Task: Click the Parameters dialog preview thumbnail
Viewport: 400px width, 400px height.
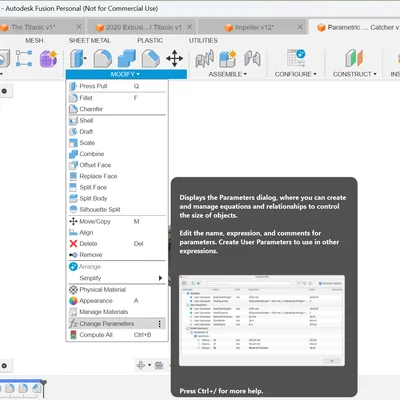Action: (262, 320)
